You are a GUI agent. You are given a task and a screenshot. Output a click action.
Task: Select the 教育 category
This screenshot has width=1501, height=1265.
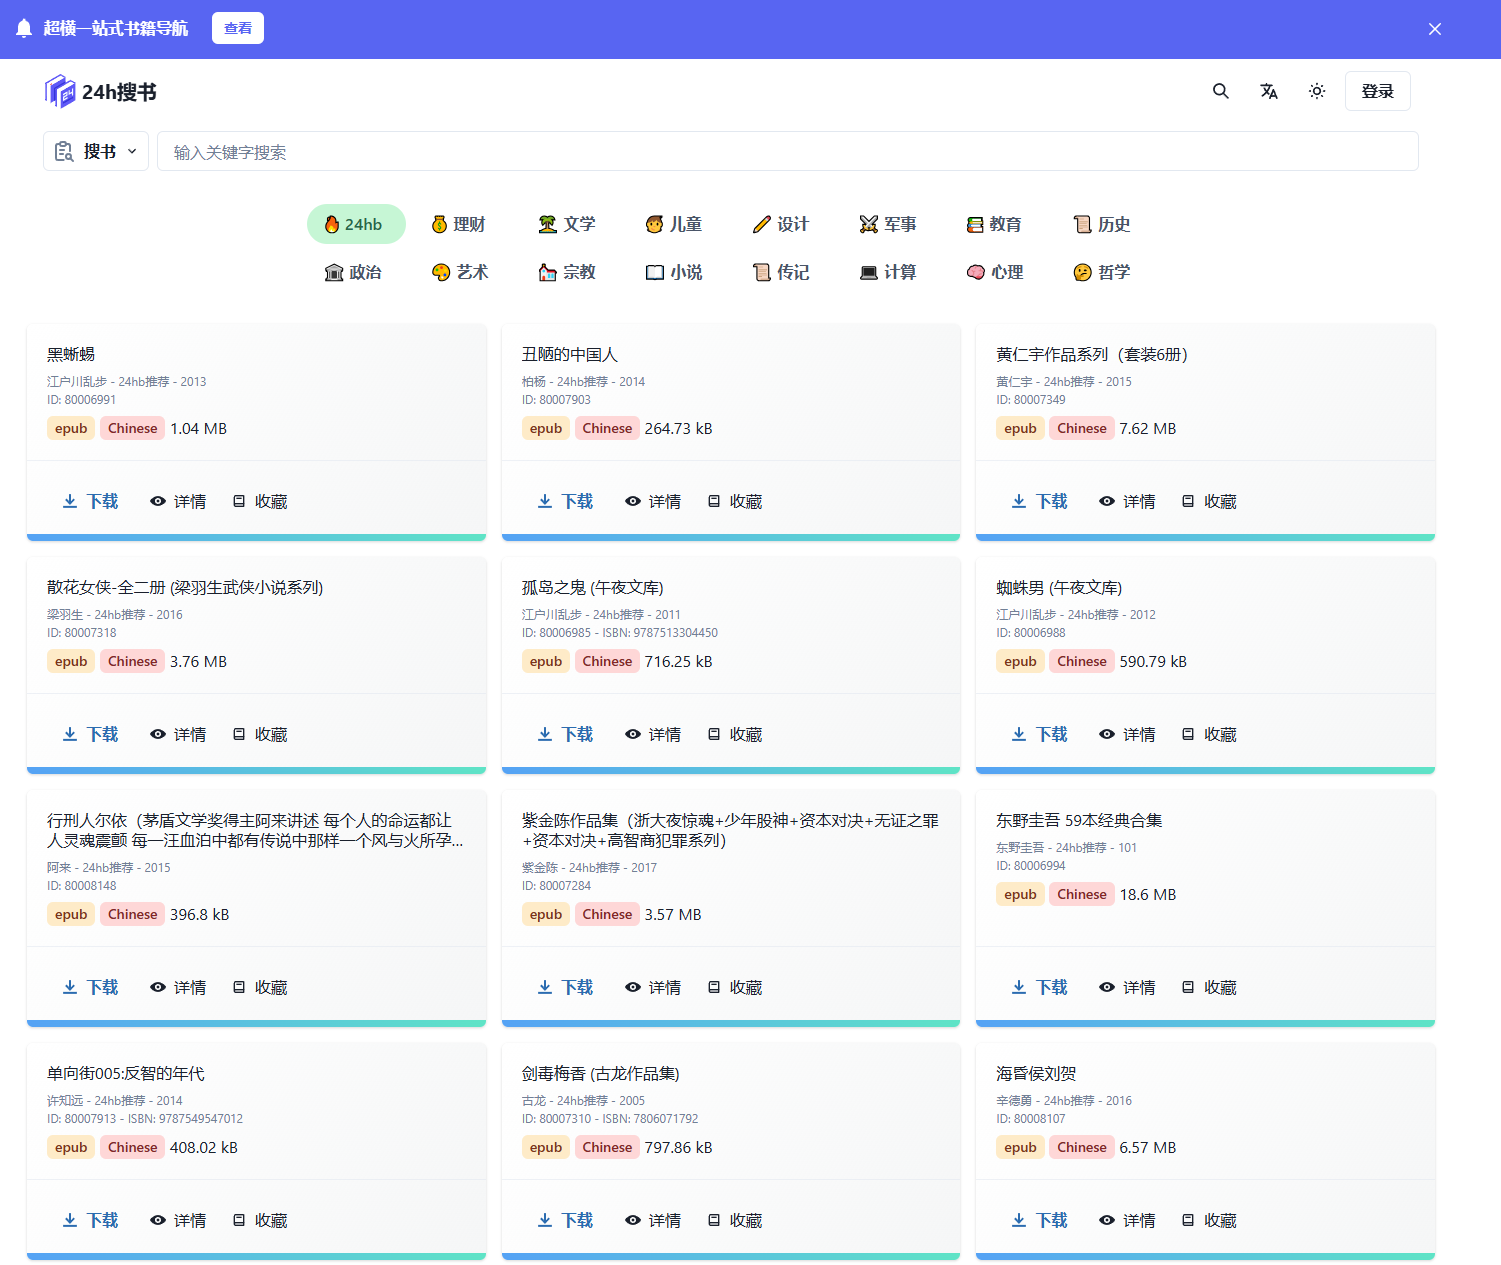pyautogui.click(x=995, y=224)
